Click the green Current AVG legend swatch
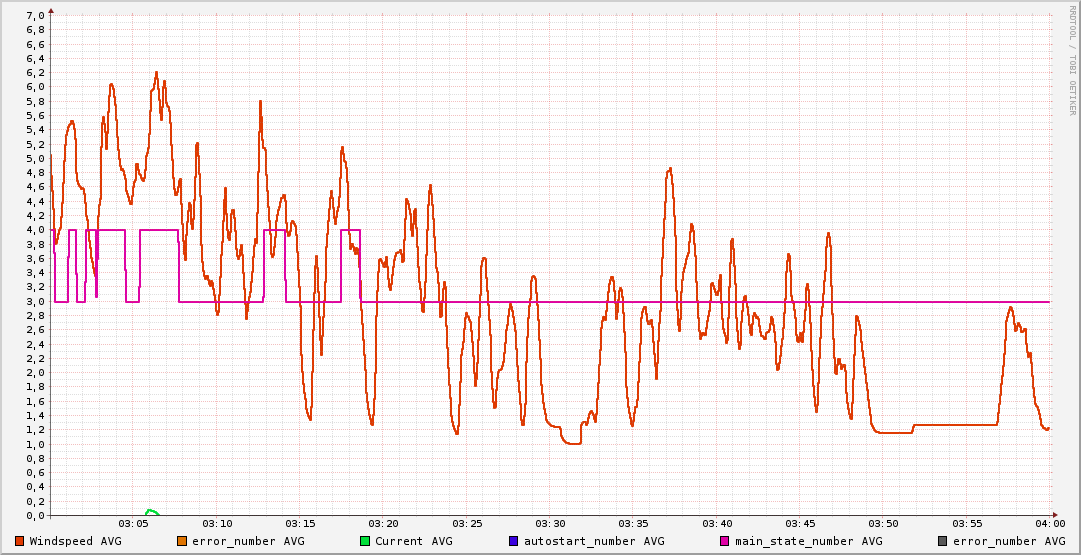The width and height of the screenshot is (1081, 555). pos(365,541)
